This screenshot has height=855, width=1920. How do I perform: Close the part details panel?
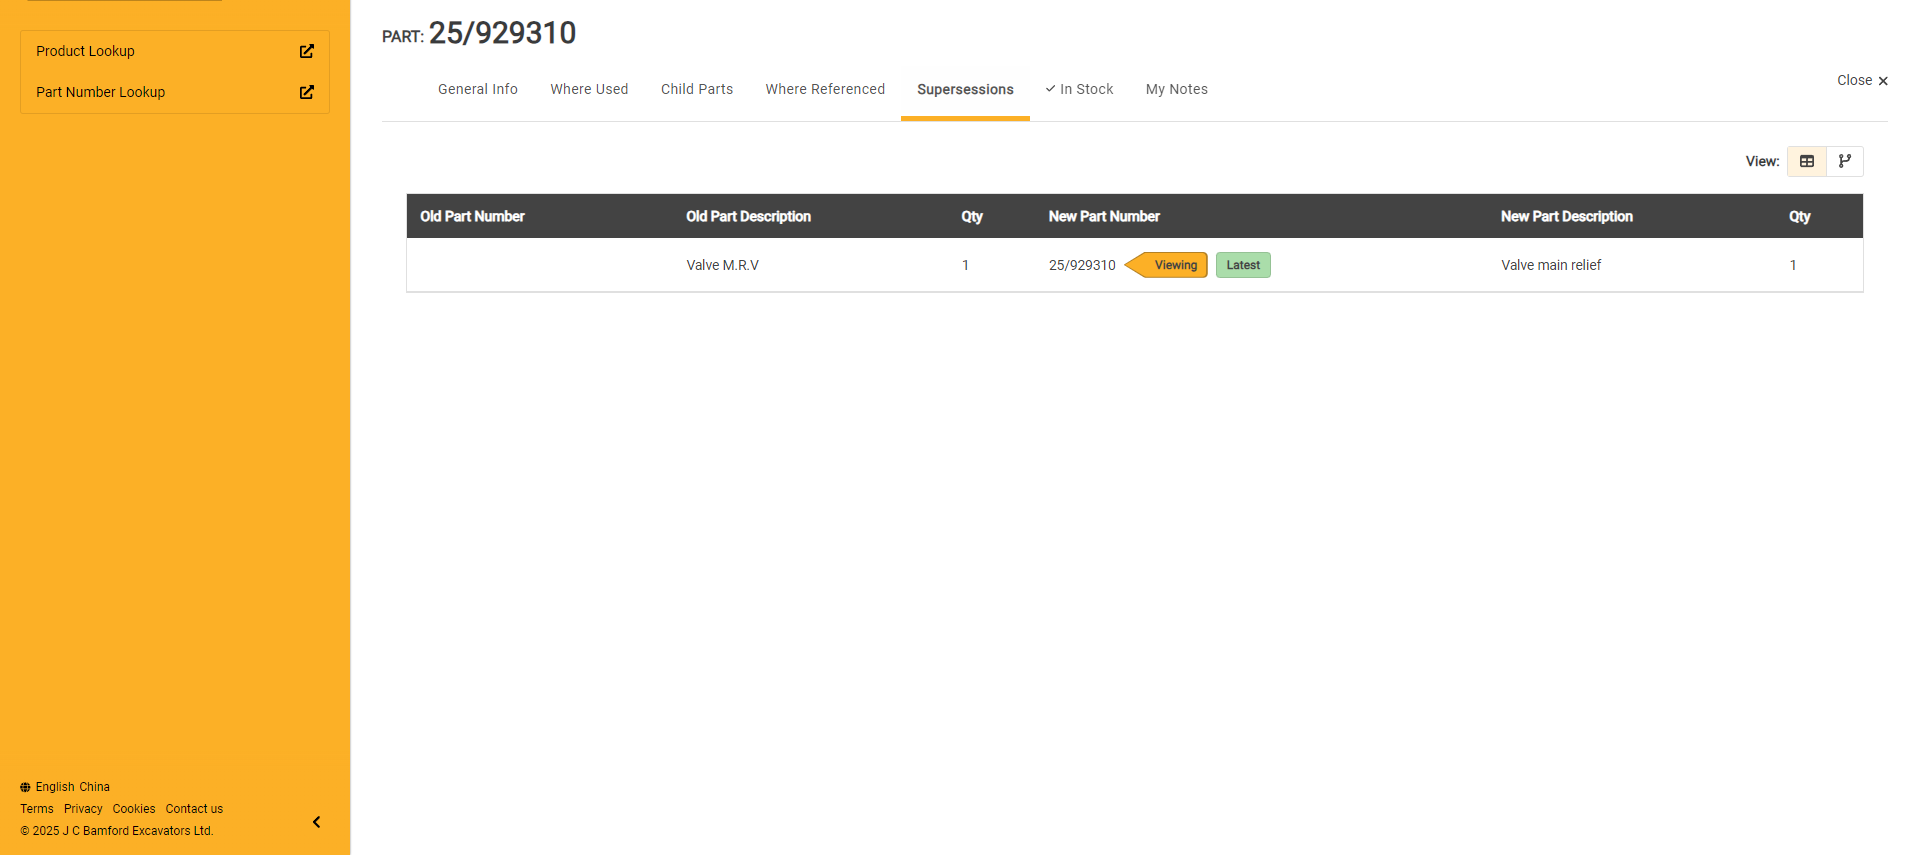tap(1861, 81)
